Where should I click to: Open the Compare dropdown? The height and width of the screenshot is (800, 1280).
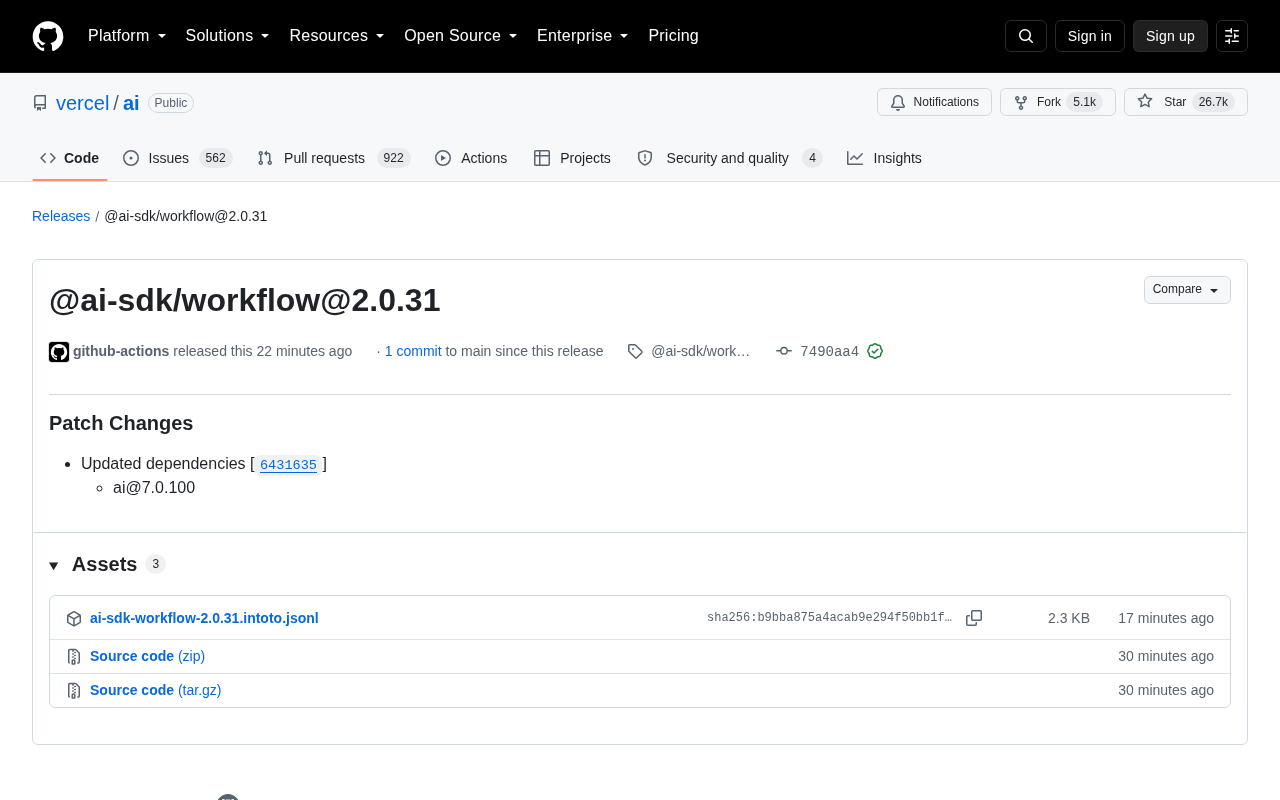pos(1187,290)
